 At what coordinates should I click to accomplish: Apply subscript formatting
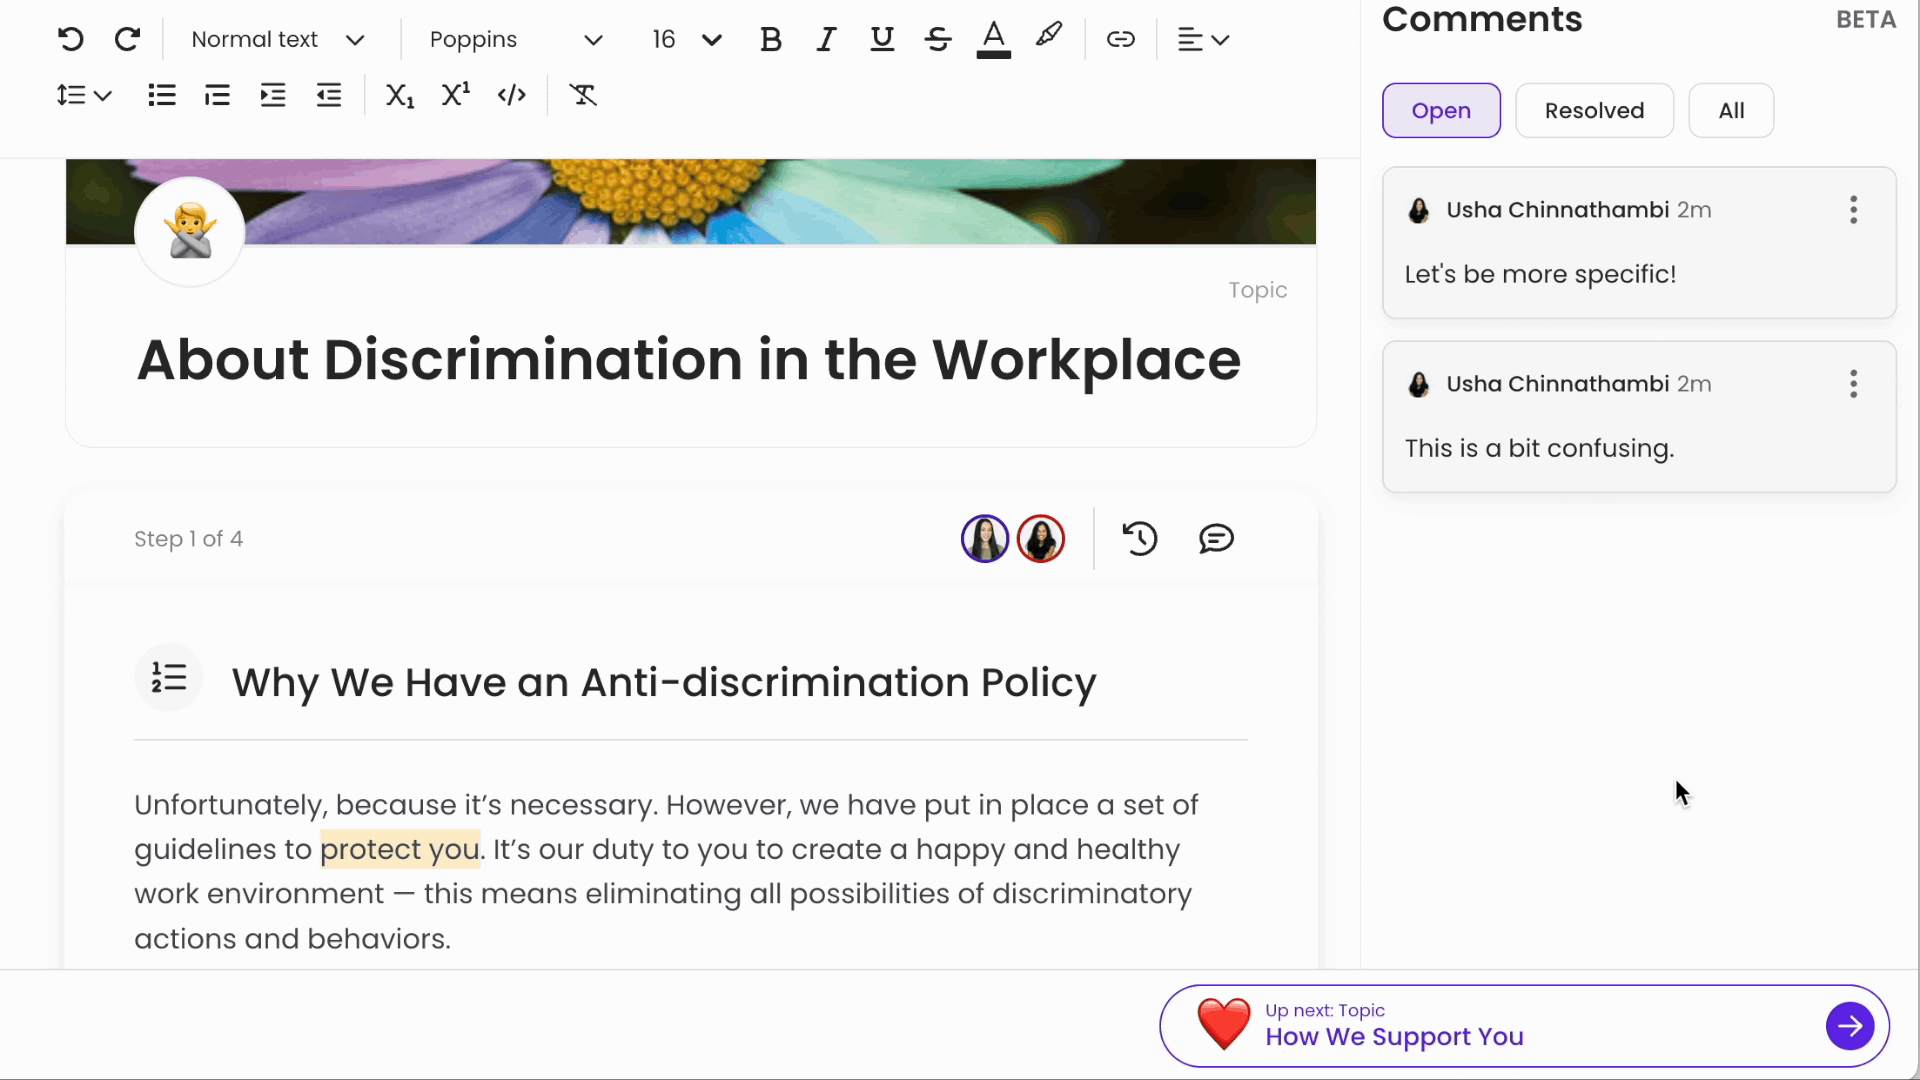click(x=399, y=95)
